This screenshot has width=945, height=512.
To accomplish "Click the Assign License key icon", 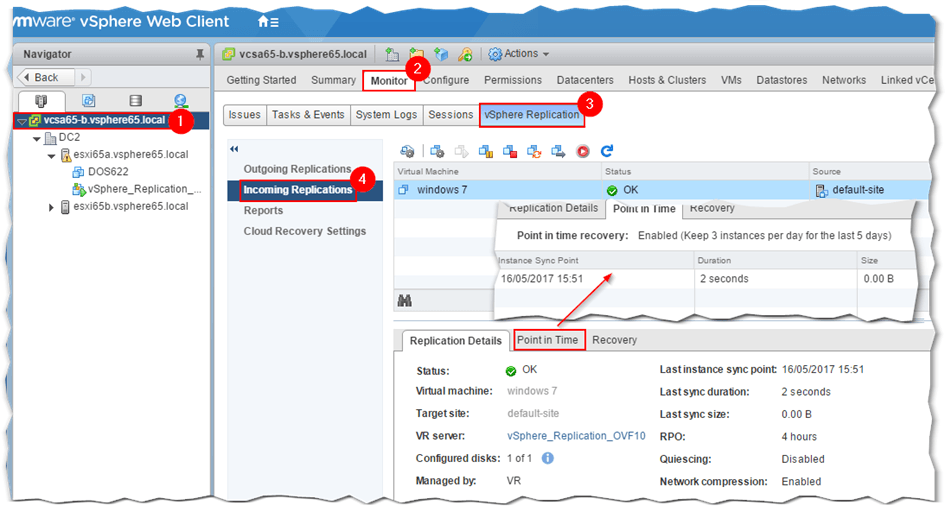I will point(465,54).
